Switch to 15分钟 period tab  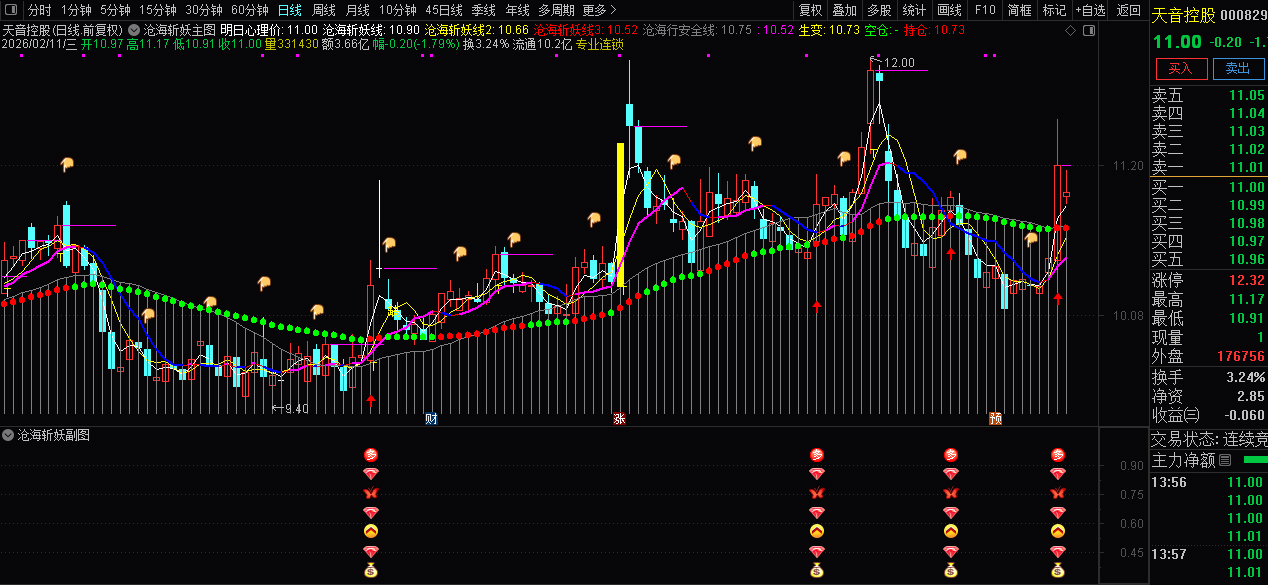click(x=158, y=10)
